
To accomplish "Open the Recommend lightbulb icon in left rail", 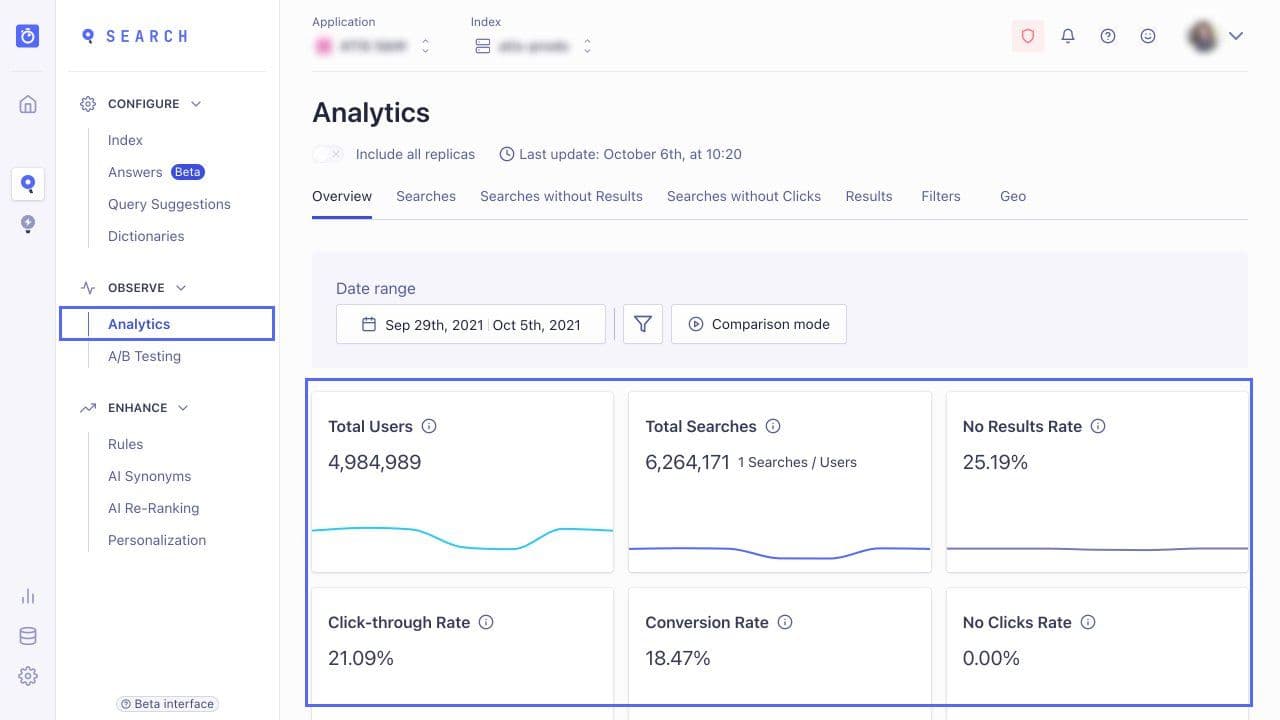I will [28, 224].
